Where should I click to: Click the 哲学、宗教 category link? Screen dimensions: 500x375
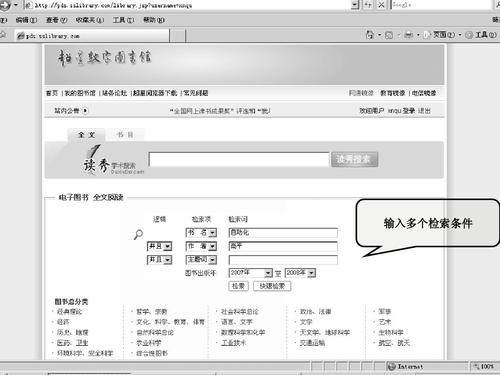pyautogui.click(x=152, y=312)
